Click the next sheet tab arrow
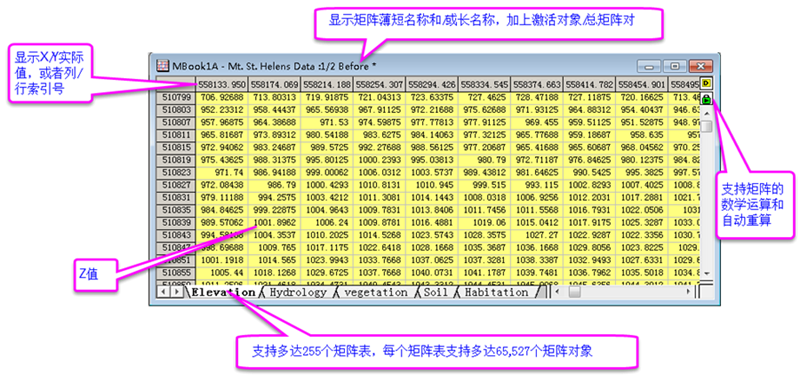The height and width of the screenshot is (375, 800). tap(176, 292)
